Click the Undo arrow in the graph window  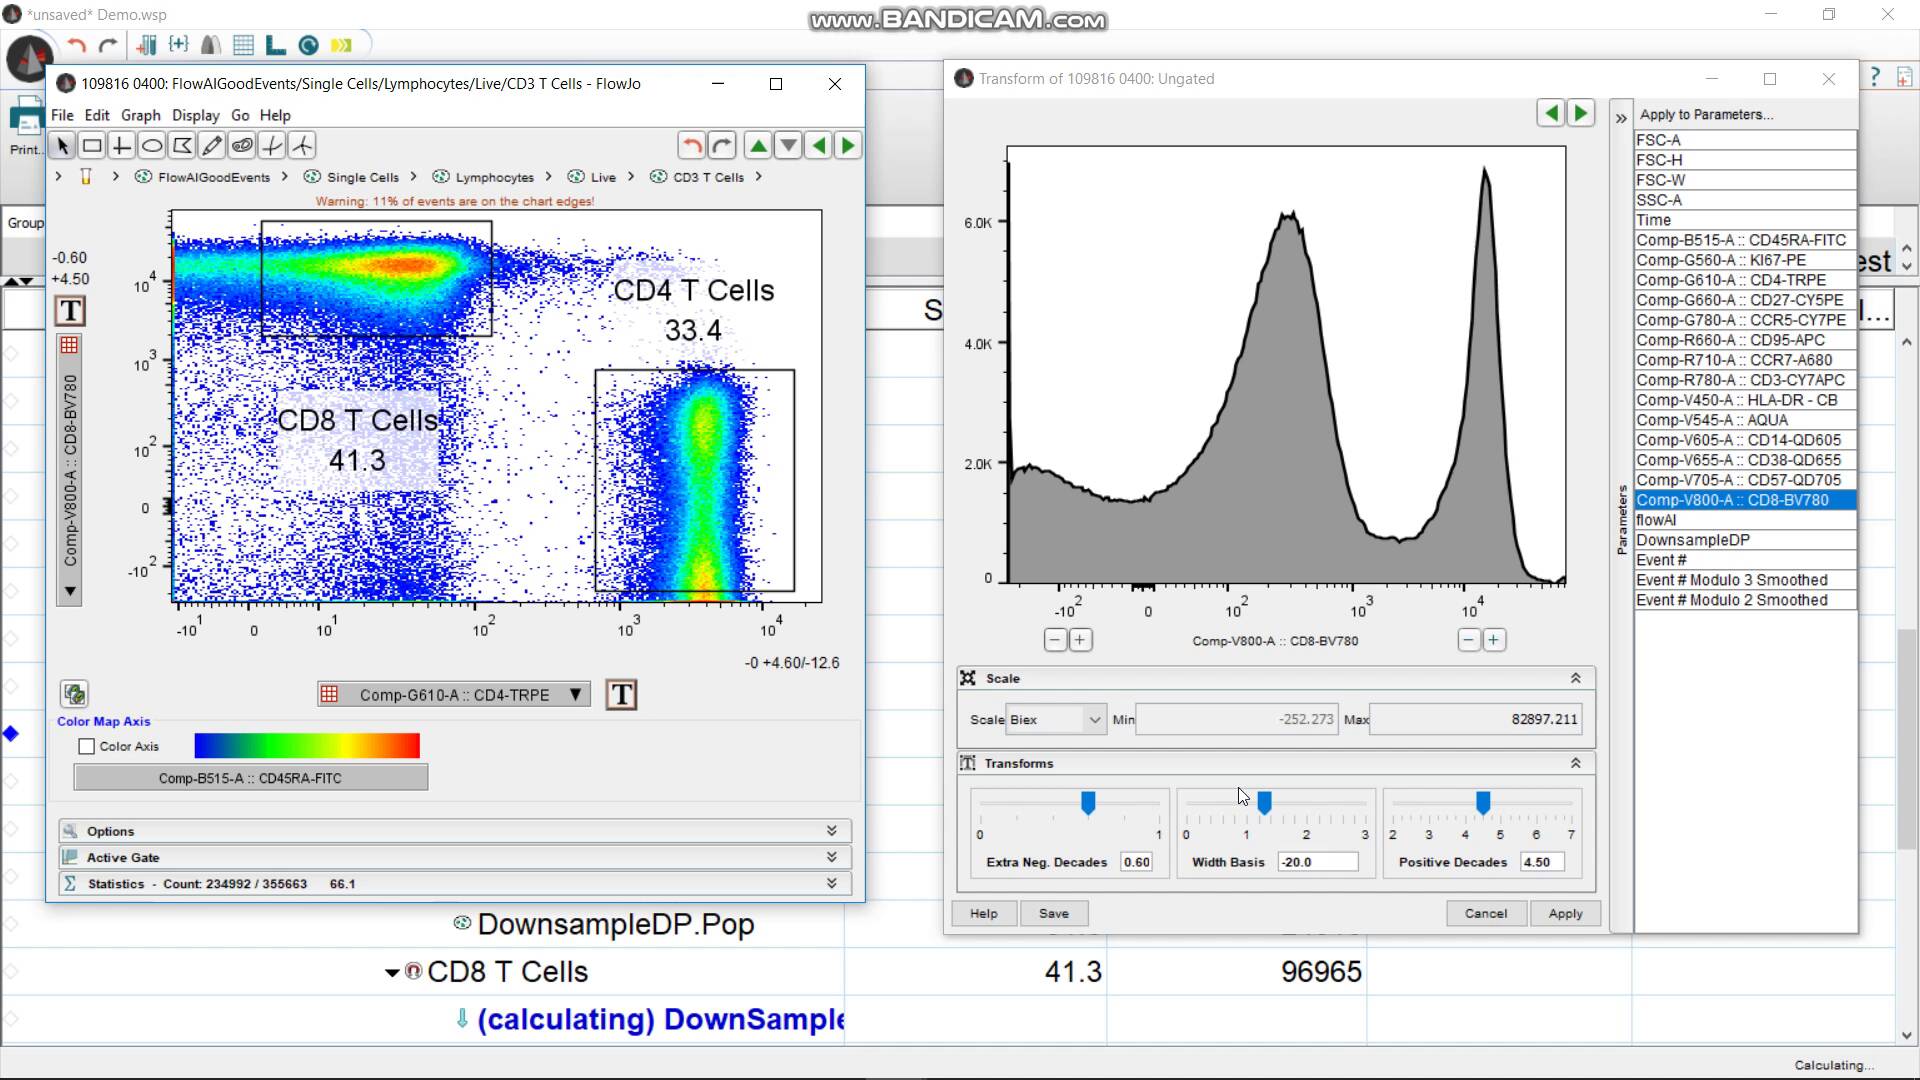pos(691,145)
